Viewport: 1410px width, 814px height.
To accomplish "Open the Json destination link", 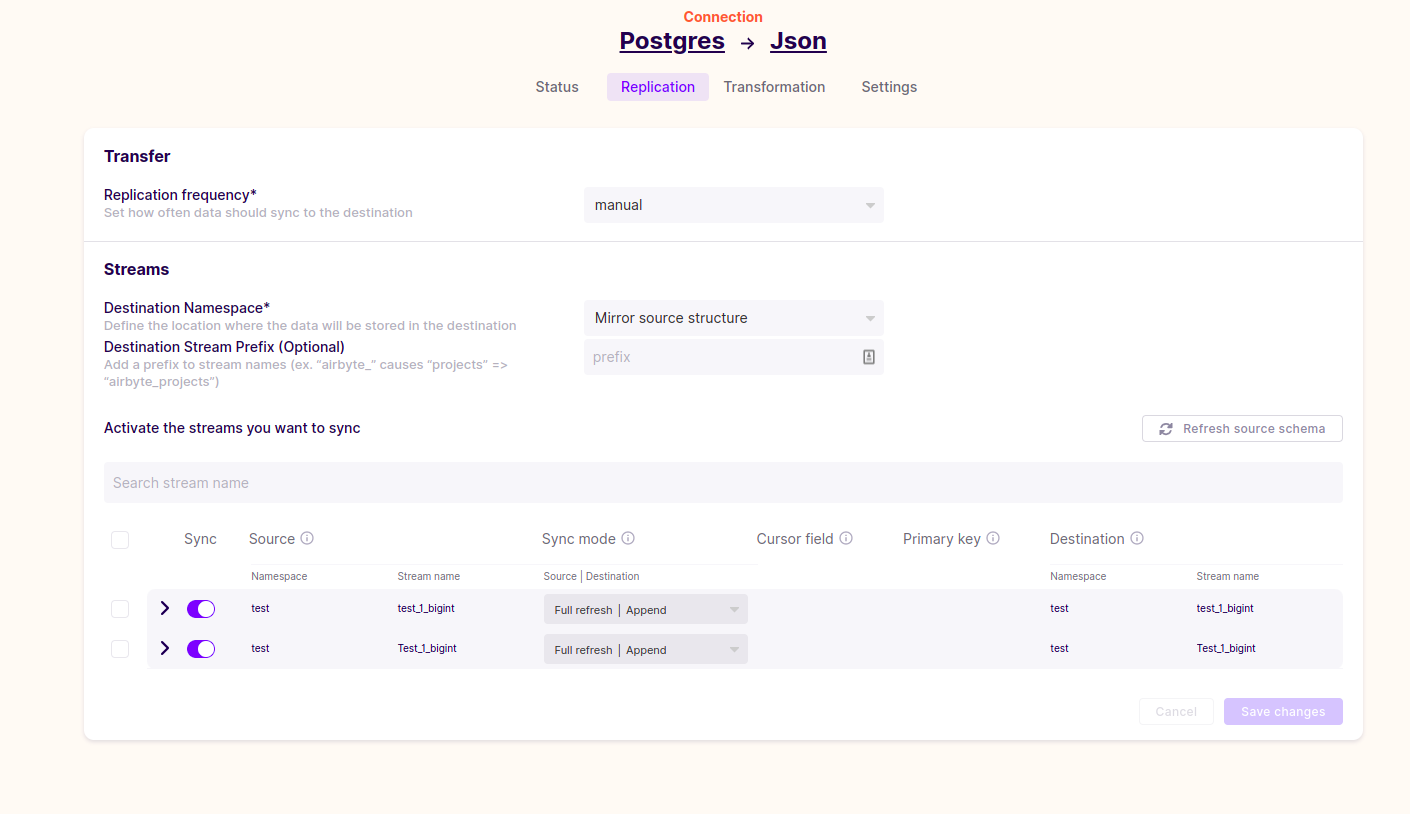I will (x=798, y=41).
